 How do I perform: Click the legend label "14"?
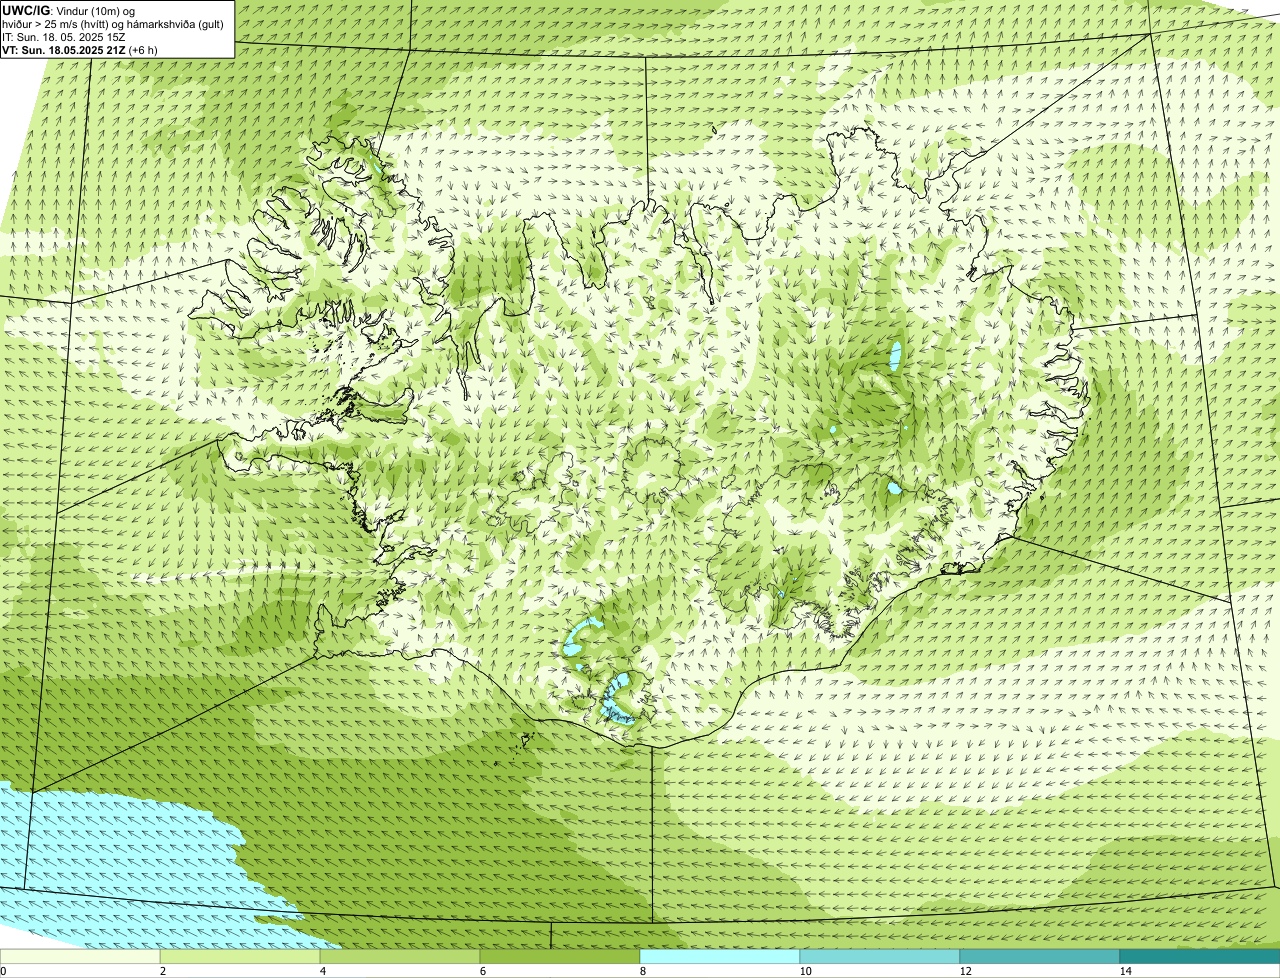point(1125,971)
